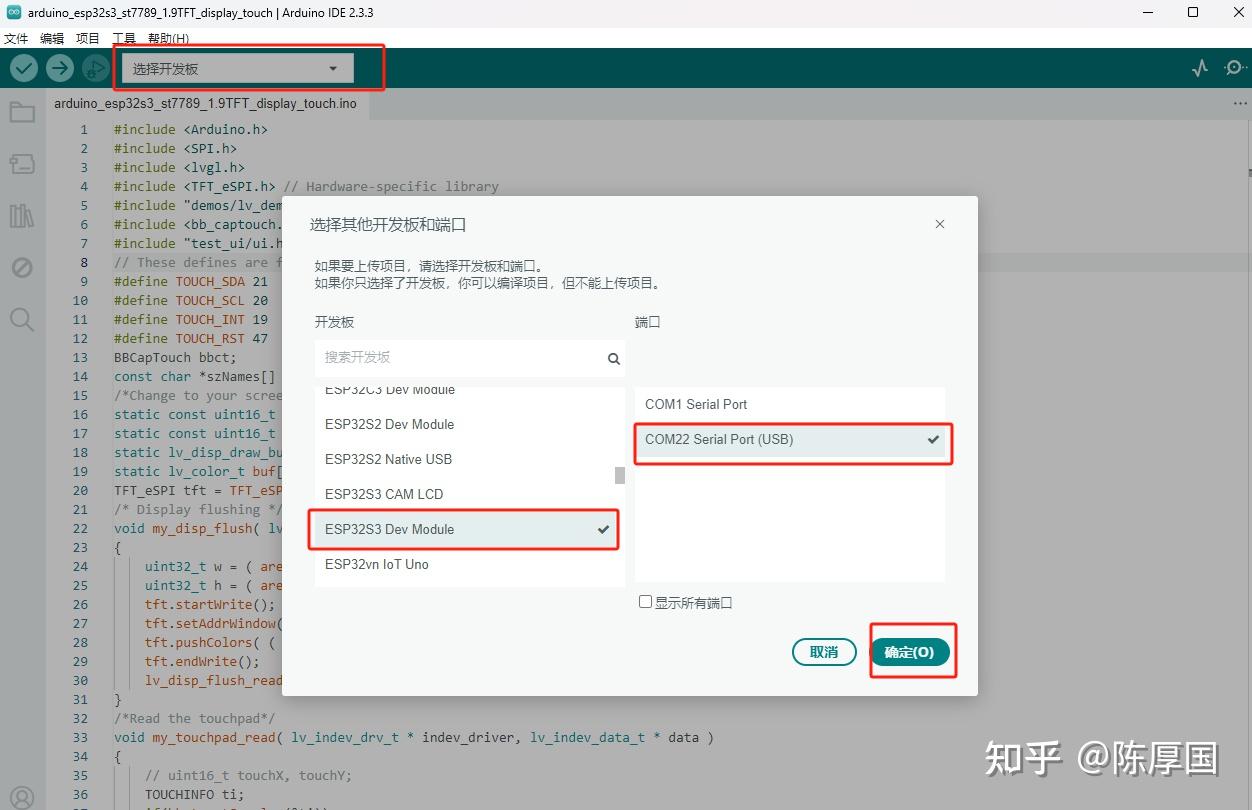Open the 工具 menu
This screenshot has width=1252, height=810.
coord(124,38)
